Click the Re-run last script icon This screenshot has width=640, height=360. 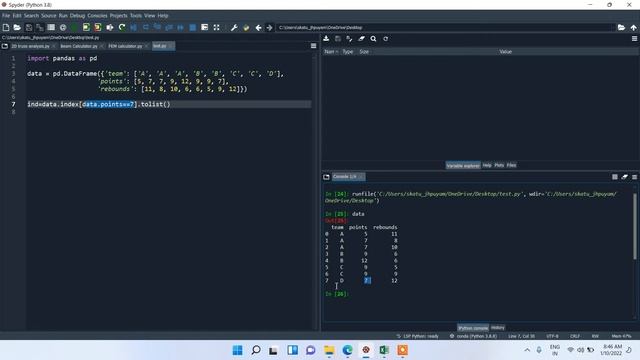[122, 27]
